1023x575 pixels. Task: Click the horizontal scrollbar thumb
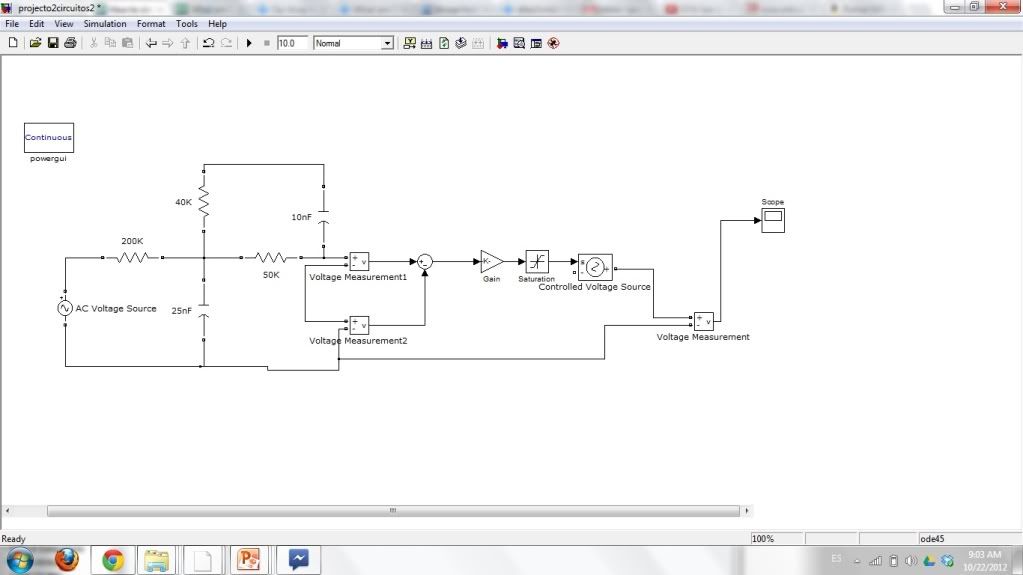pos(392,511)
